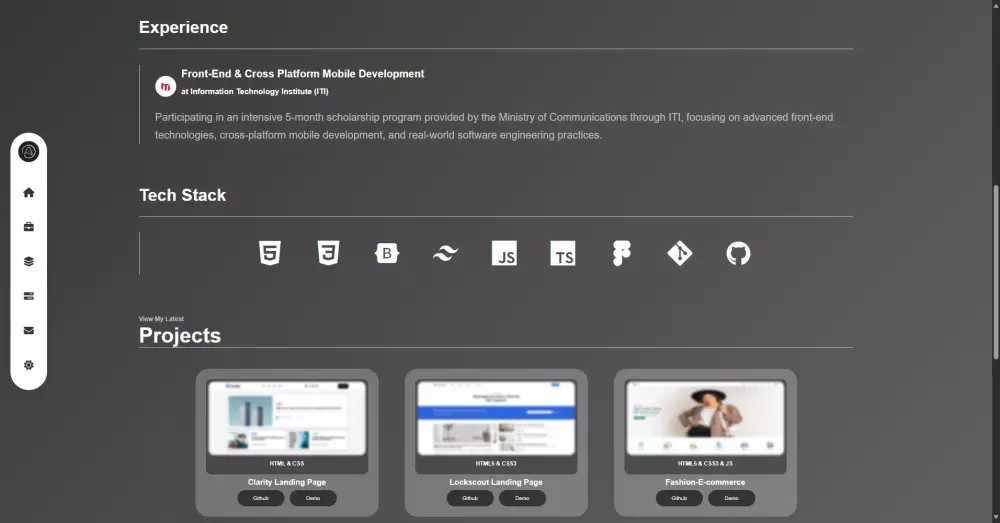Image resolution: width=1000 pixels, height=523 pixels.
Task: Click the ITI institute logo
Action: click(165, 86)
